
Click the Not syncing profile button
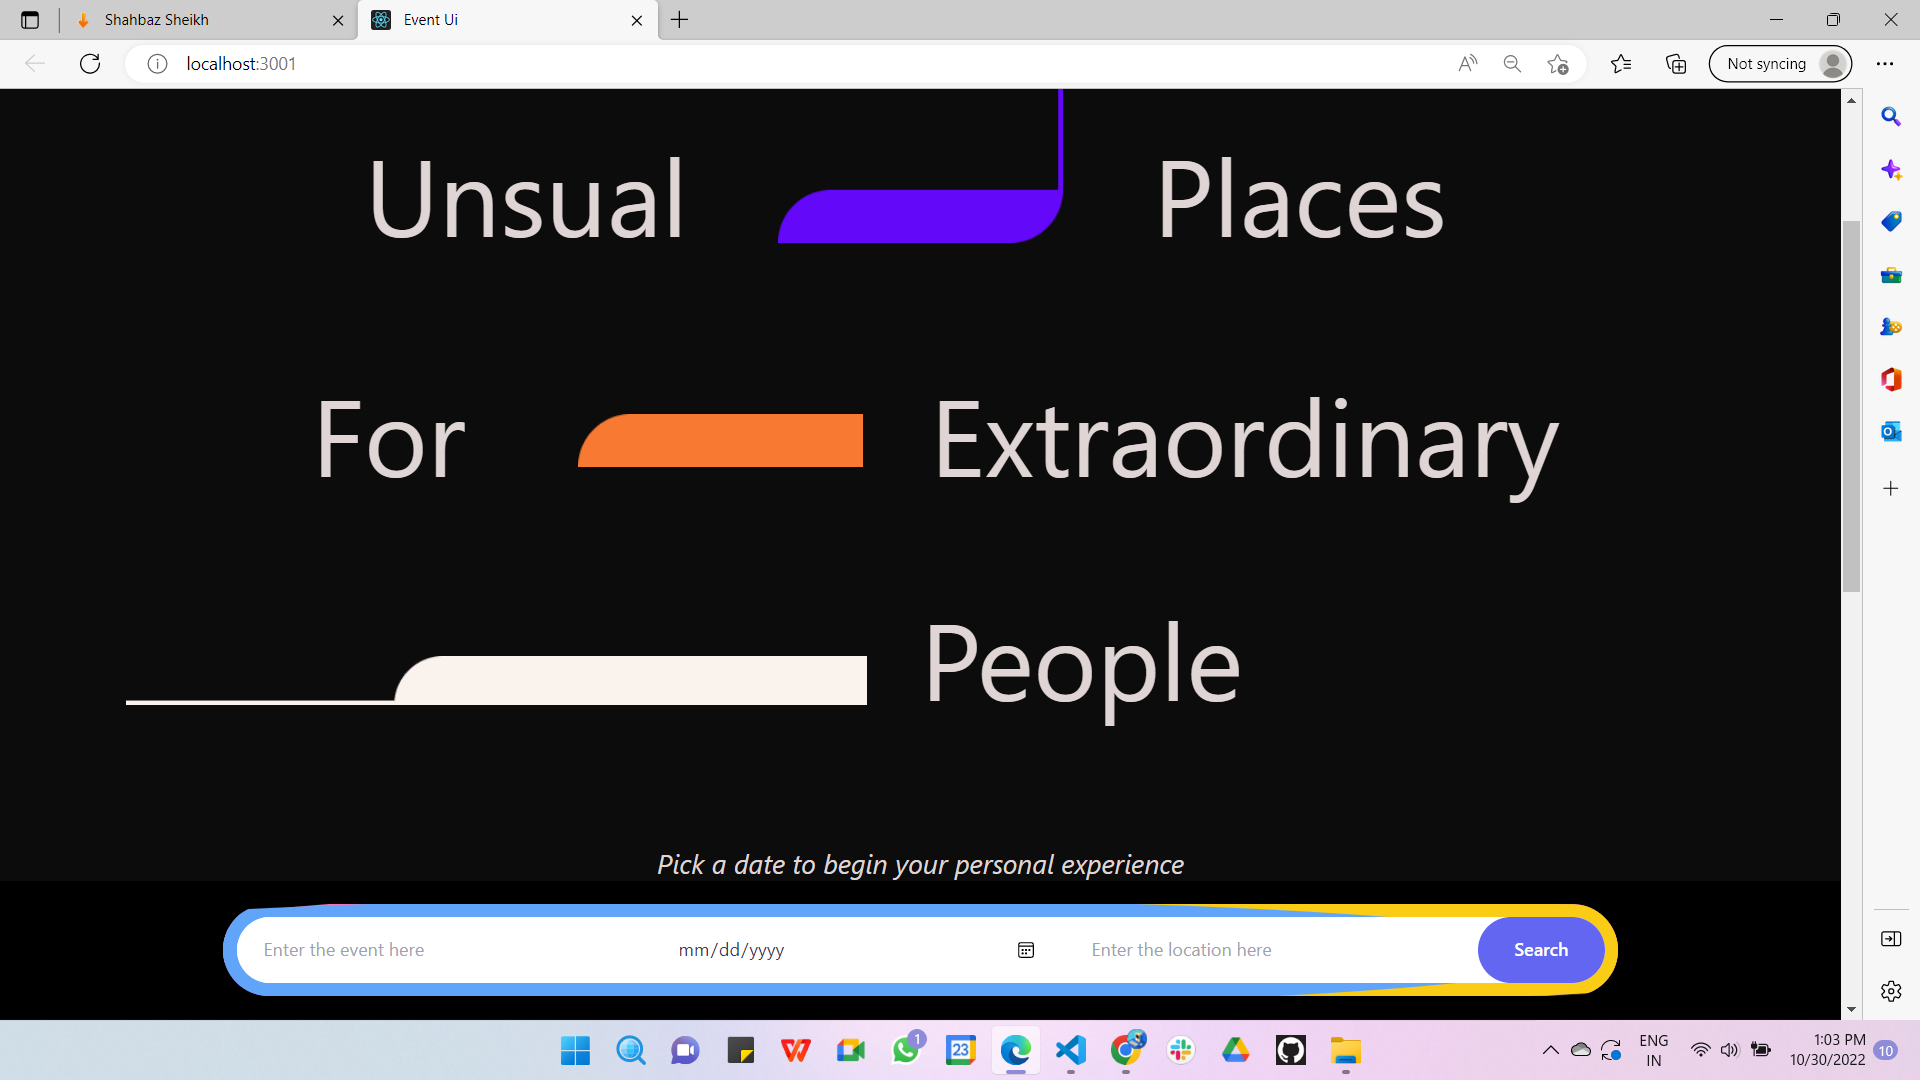1780,64
